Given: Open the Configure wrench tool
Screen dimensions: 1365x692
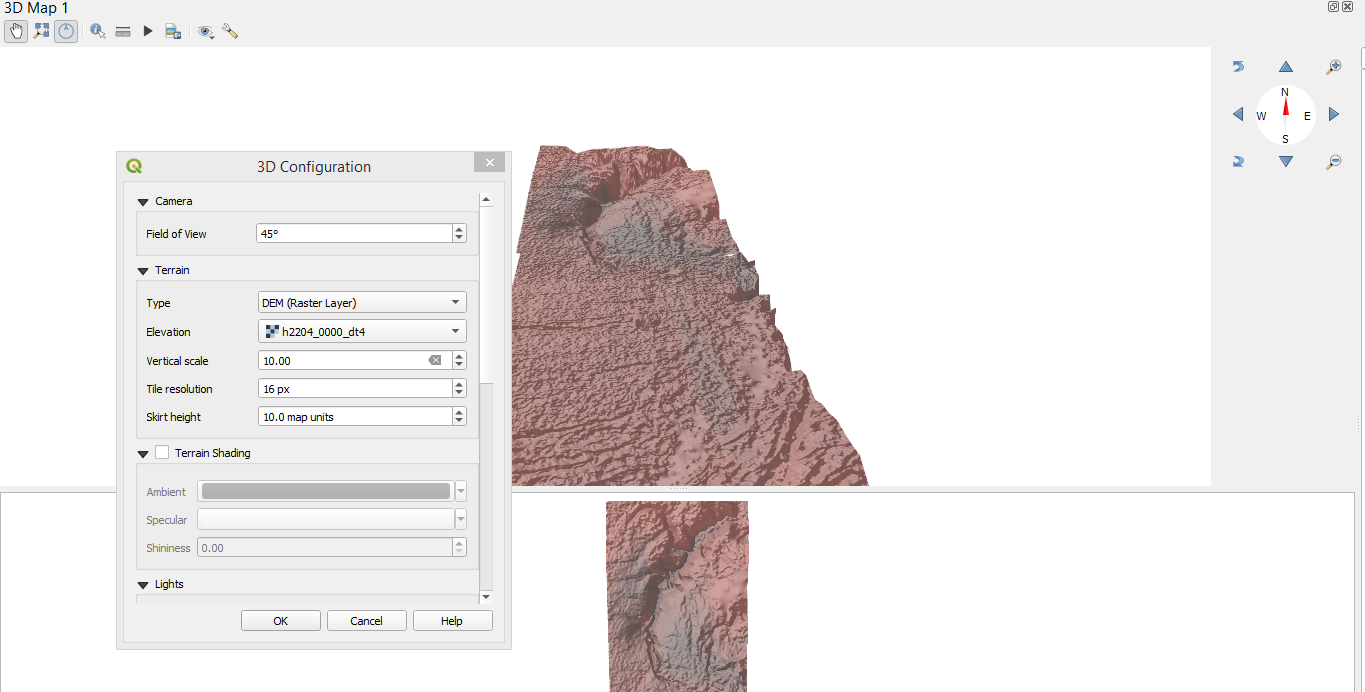Looking at the screenshot, I should 230,31.
